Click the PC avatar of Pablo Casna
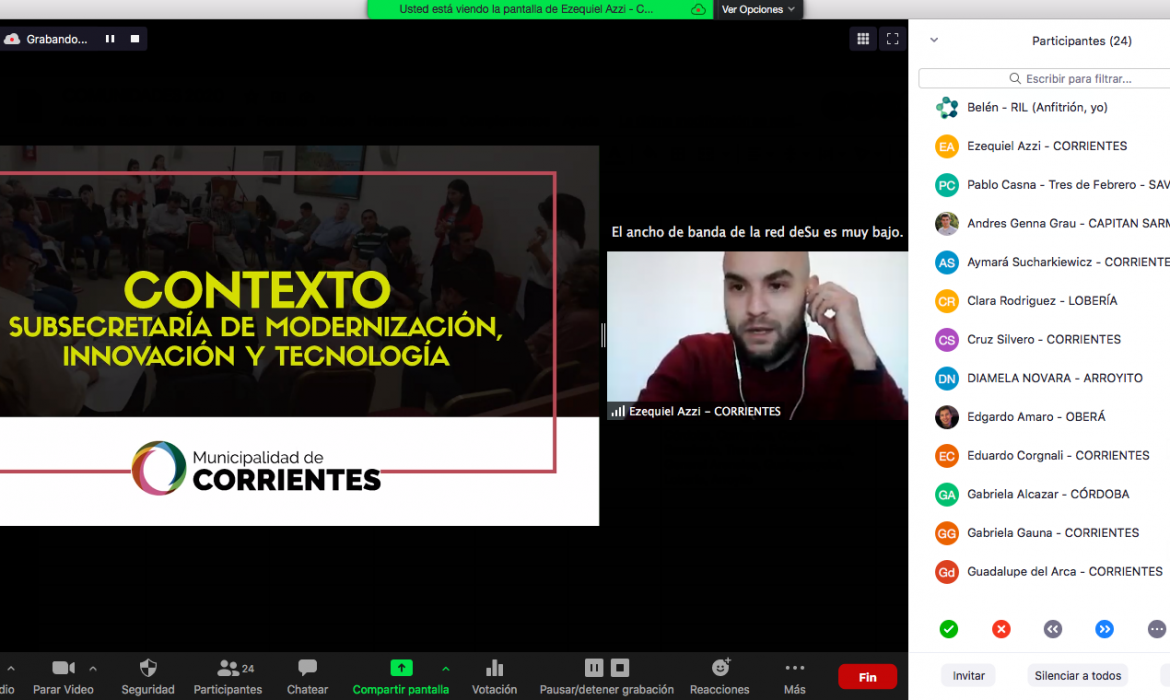This screenshot has height=700, width=1170. [x=947, y=185]
